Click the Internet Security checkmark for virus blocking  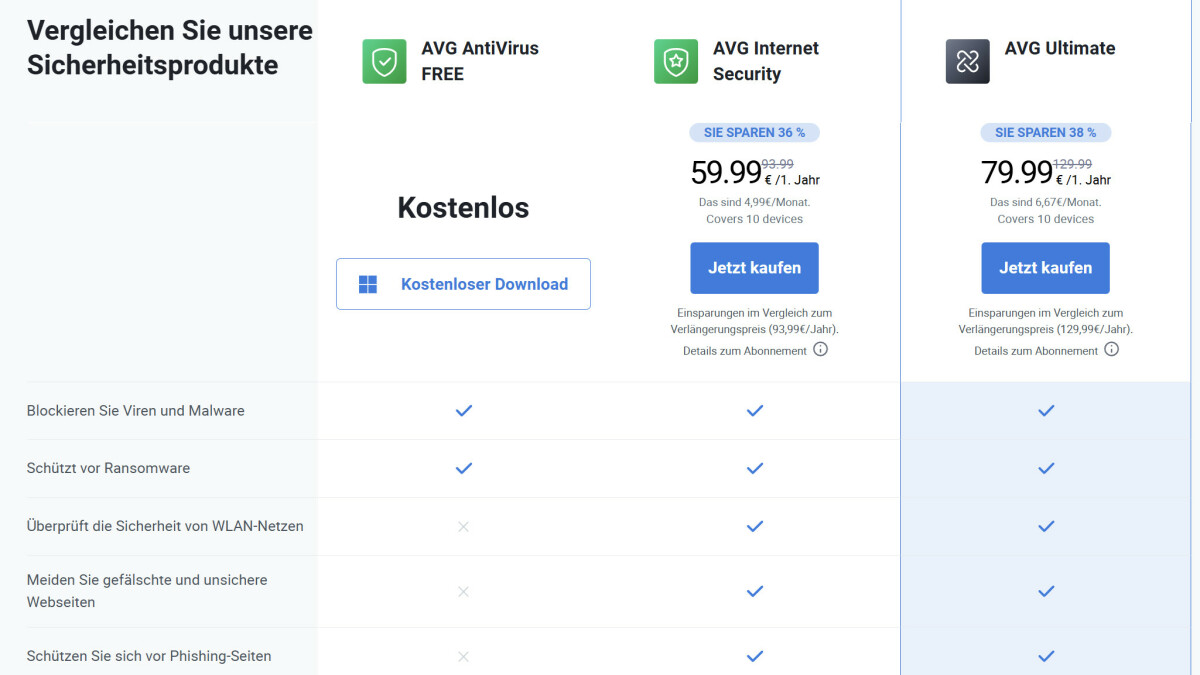click(754, 410)
